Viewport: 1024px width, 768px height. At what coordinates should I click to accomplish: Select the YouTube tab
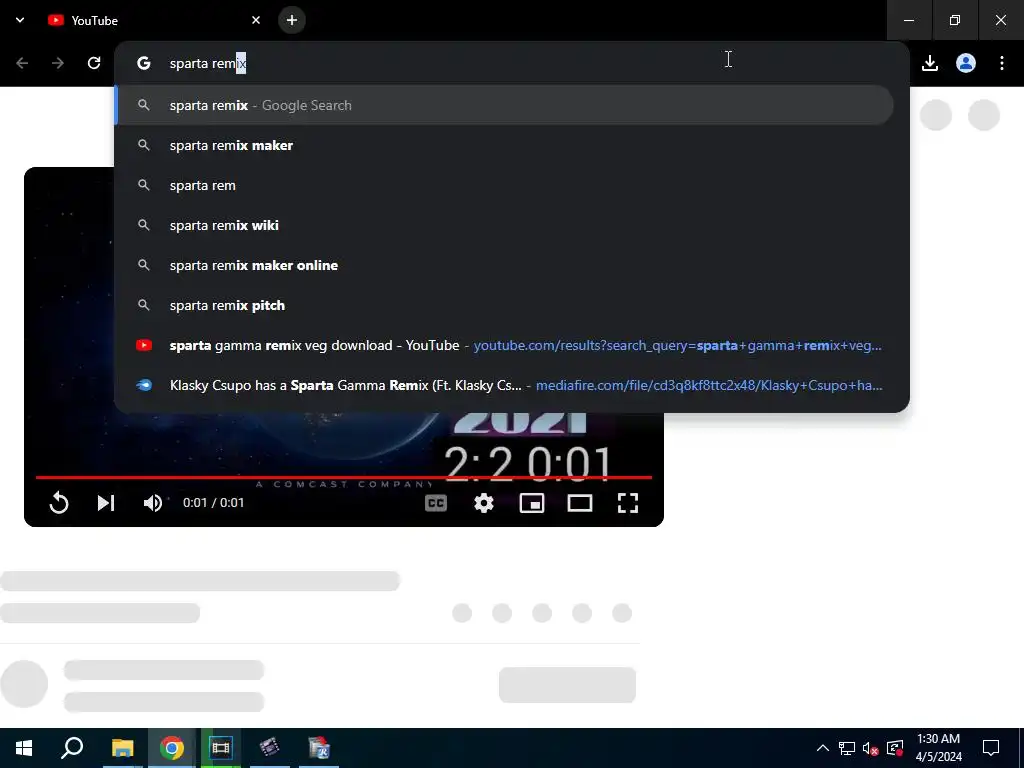[x=154, y=20]
